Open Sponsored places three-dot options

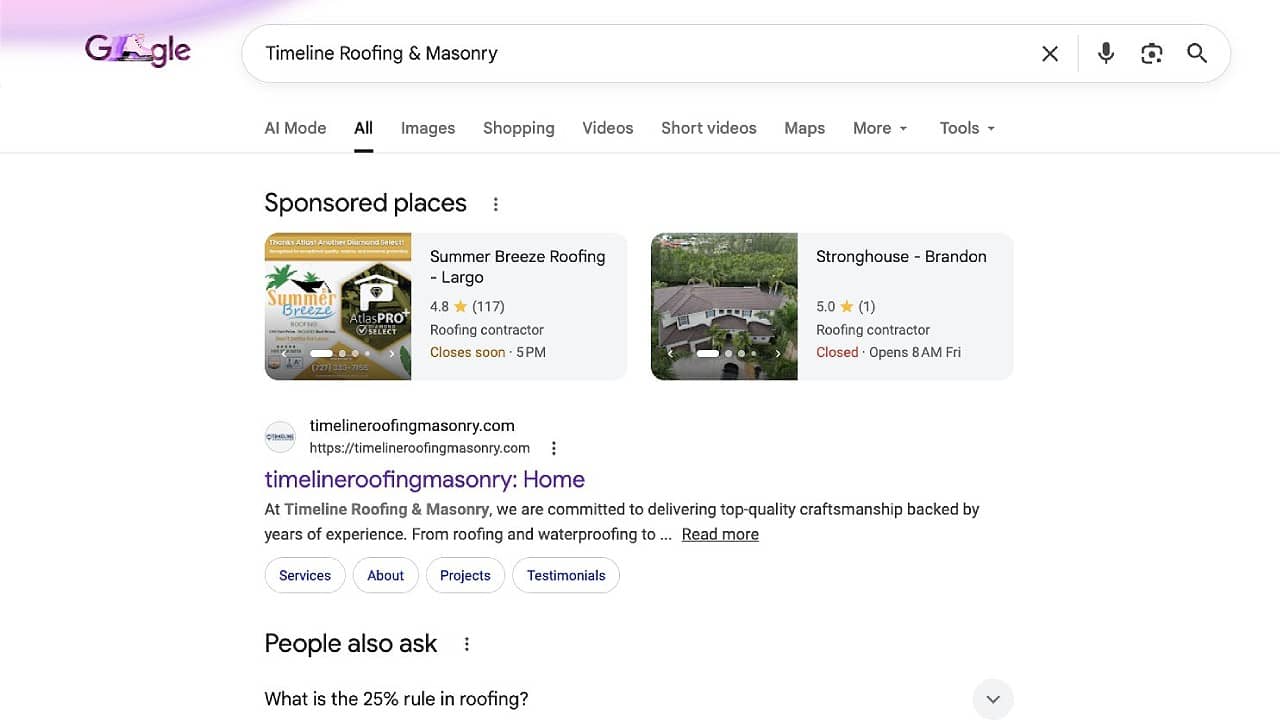[495, 204]
